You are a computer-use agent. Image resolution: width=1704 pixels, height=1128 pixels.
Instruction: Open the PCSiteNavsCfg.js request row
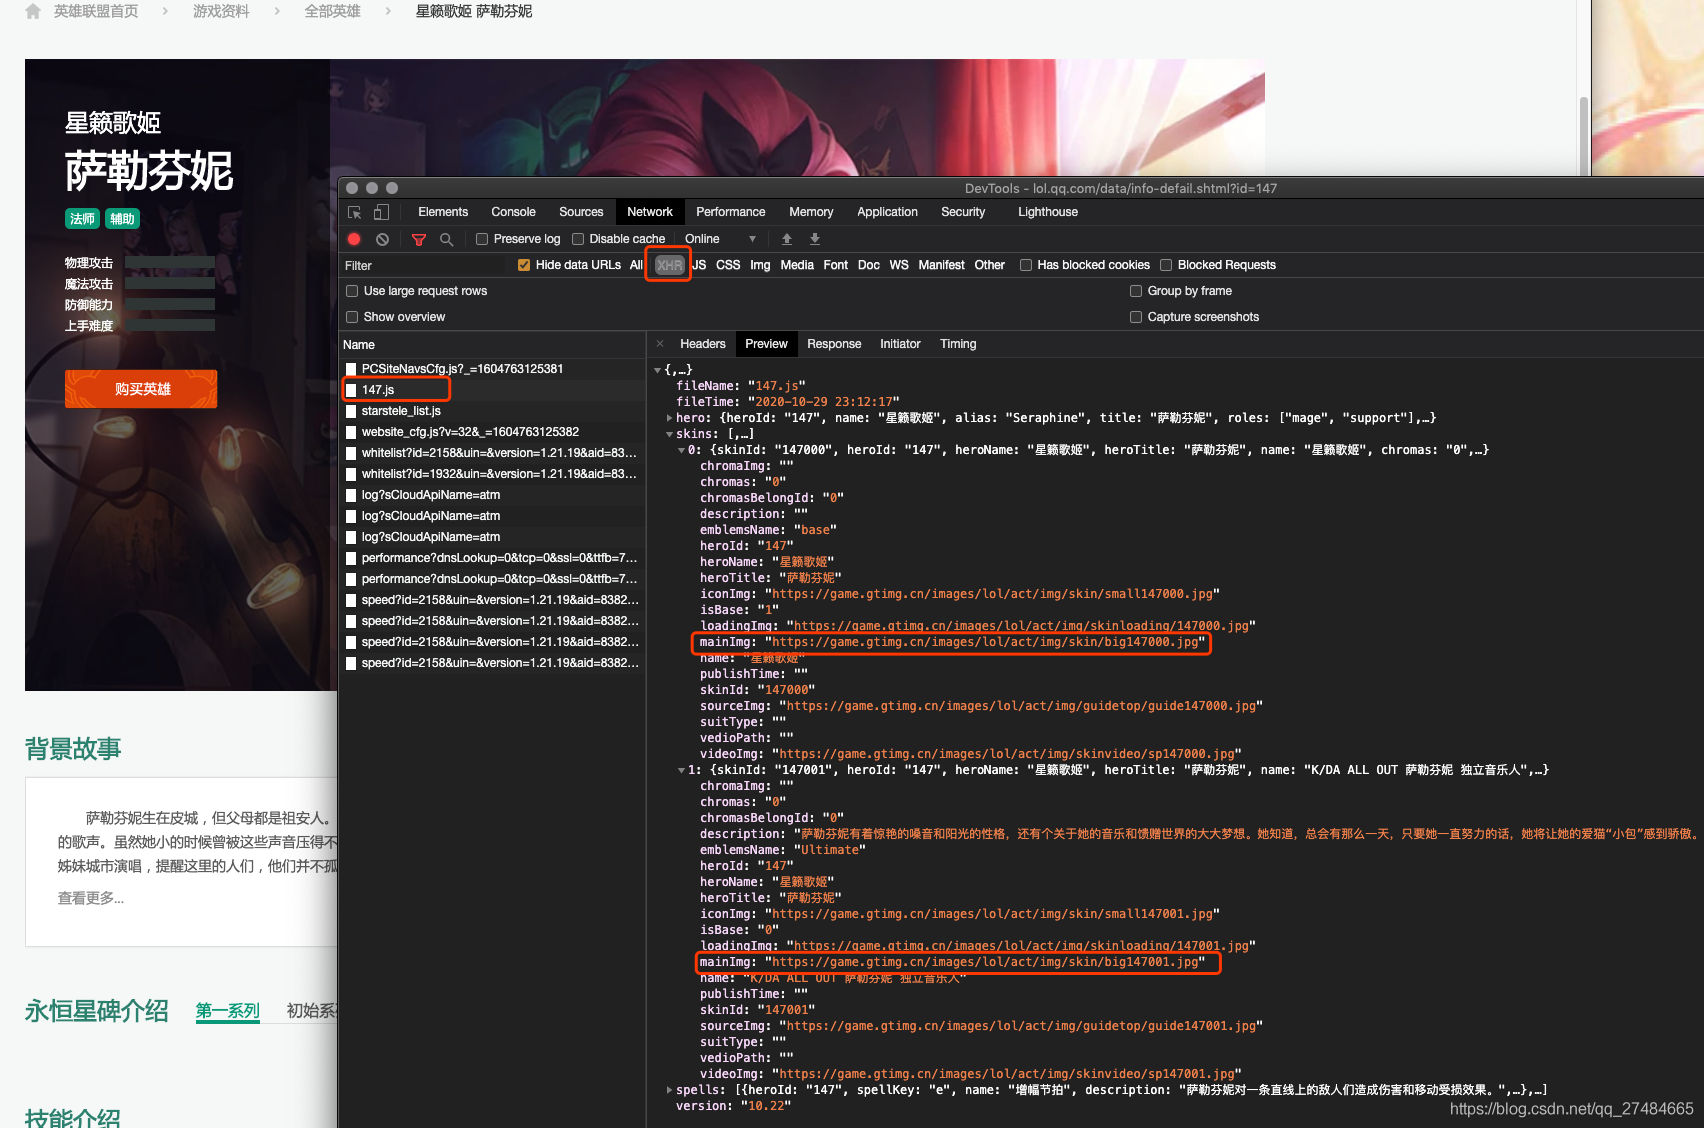coord(493,369)
